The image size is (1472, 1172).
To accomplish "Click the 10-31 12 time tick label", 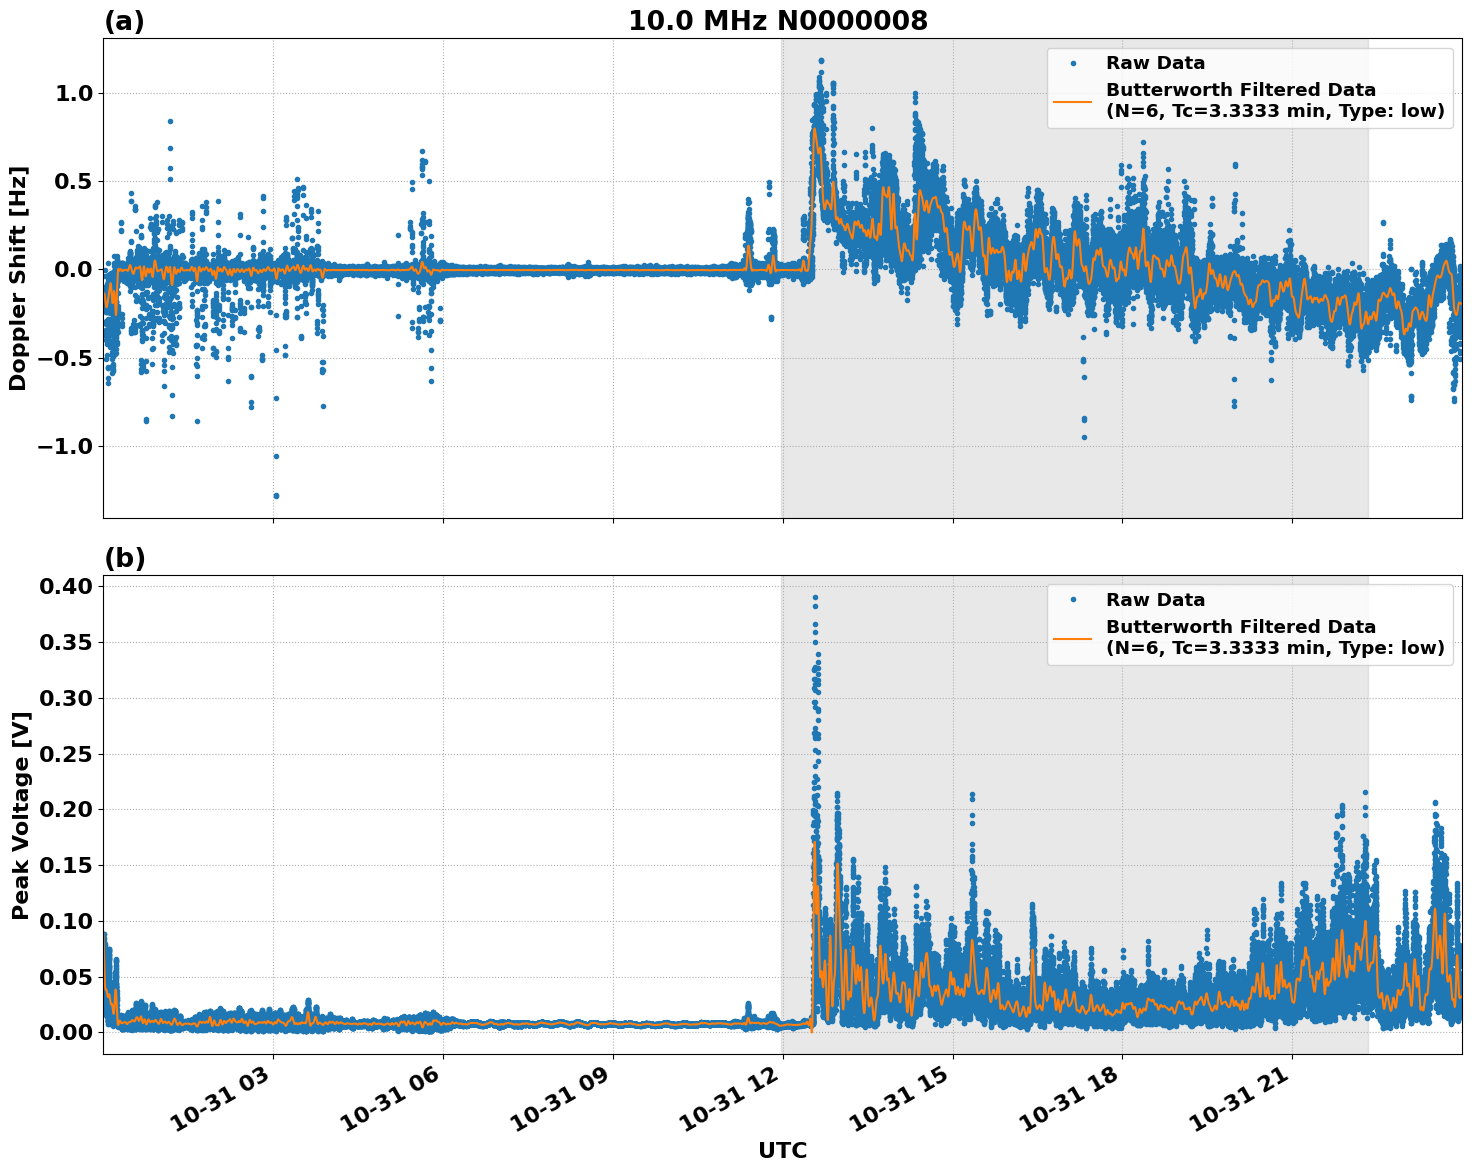I will tap(739, 1103).
